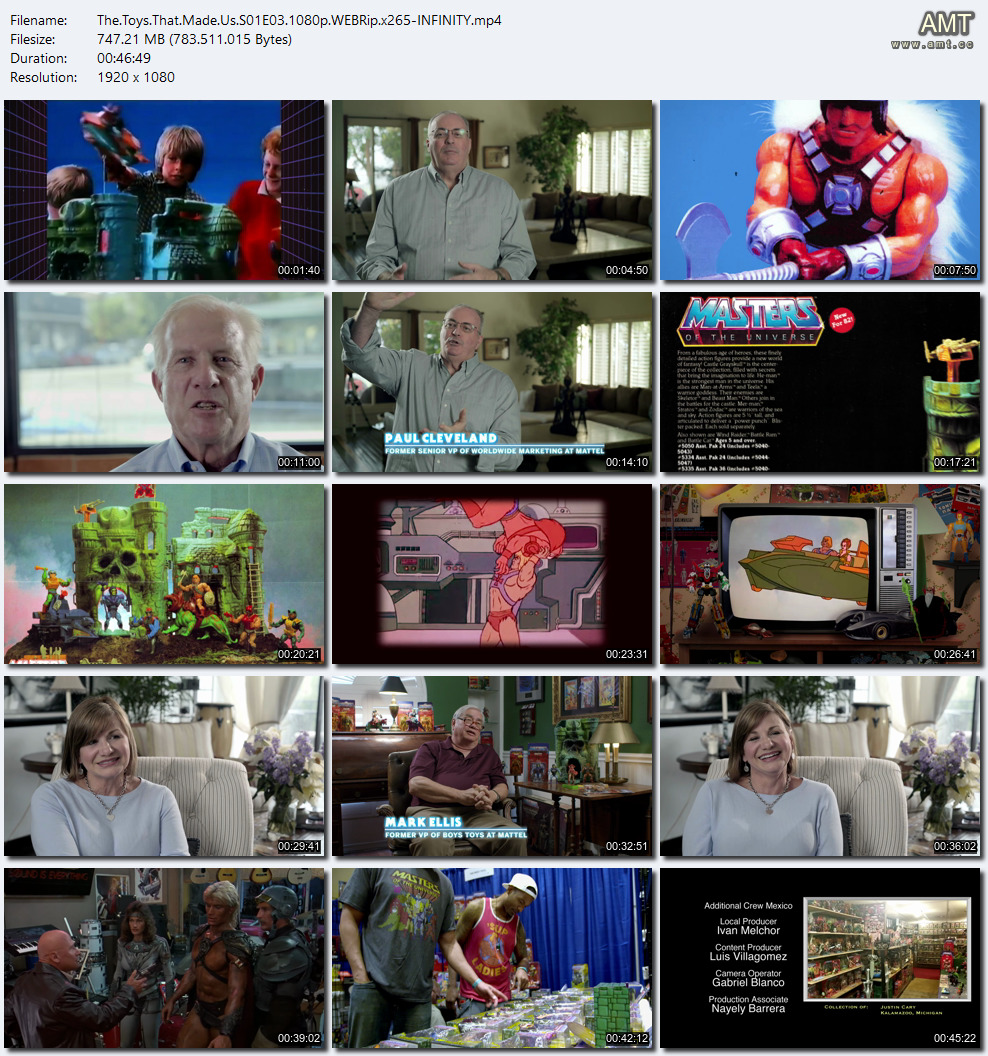Open the www.amt.cc website link

point(931,45)
